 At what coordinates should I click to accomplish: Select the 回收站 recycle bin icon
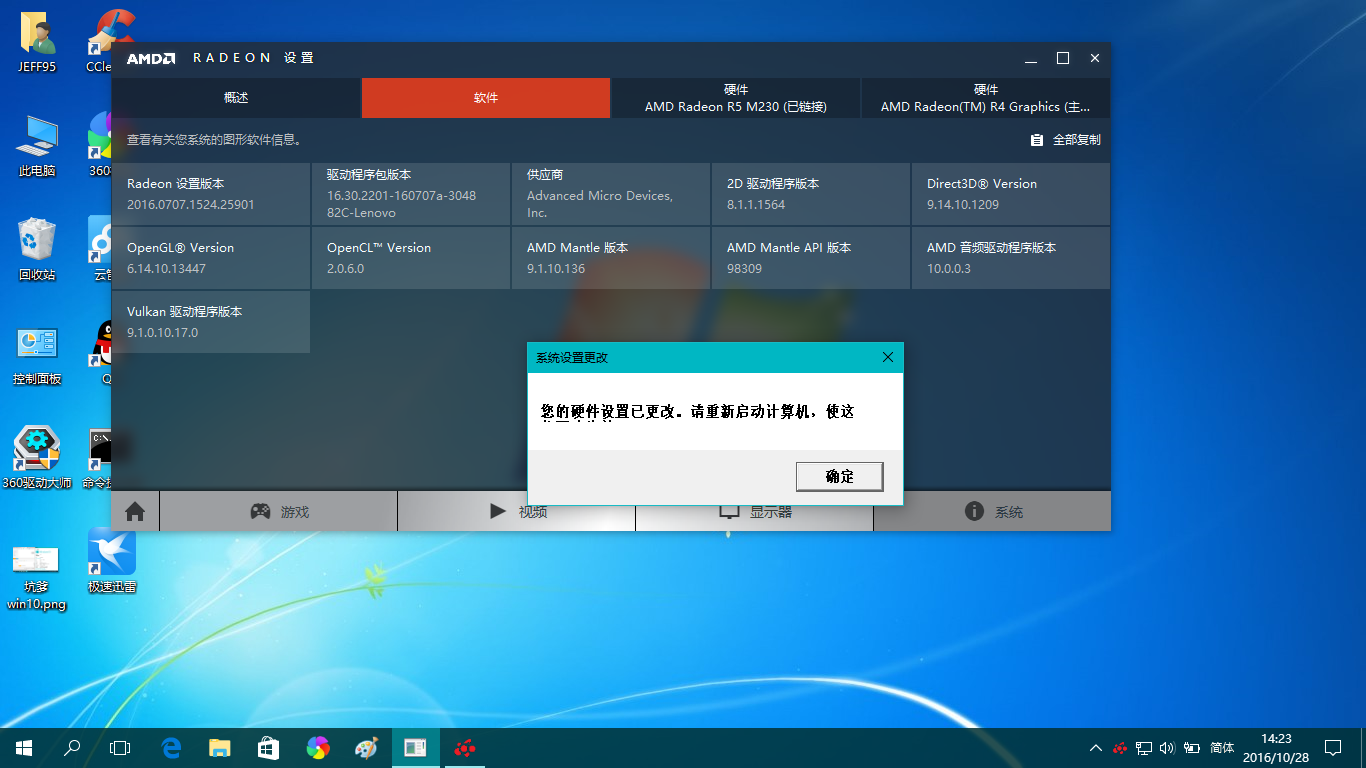tap(37, 249)
